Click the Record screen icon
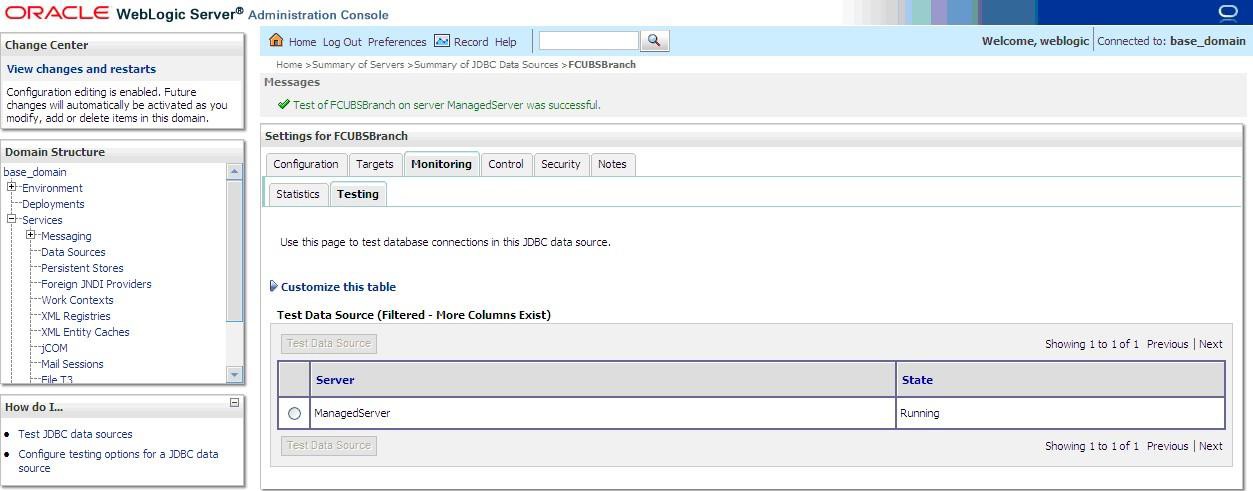 441,41
